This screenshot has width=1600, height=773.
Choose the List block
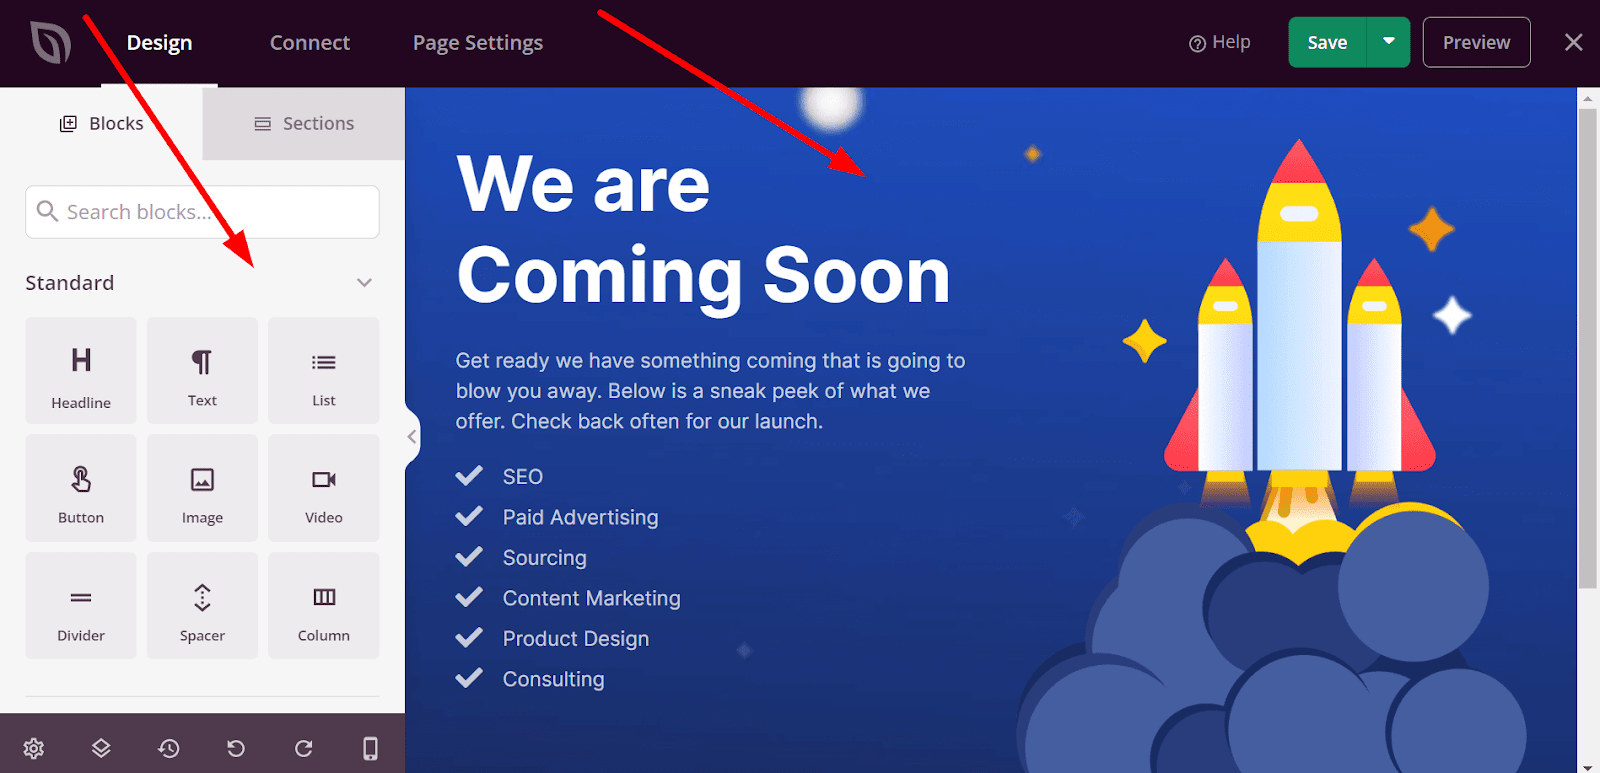pyautogui.click(x=324, y=371)
